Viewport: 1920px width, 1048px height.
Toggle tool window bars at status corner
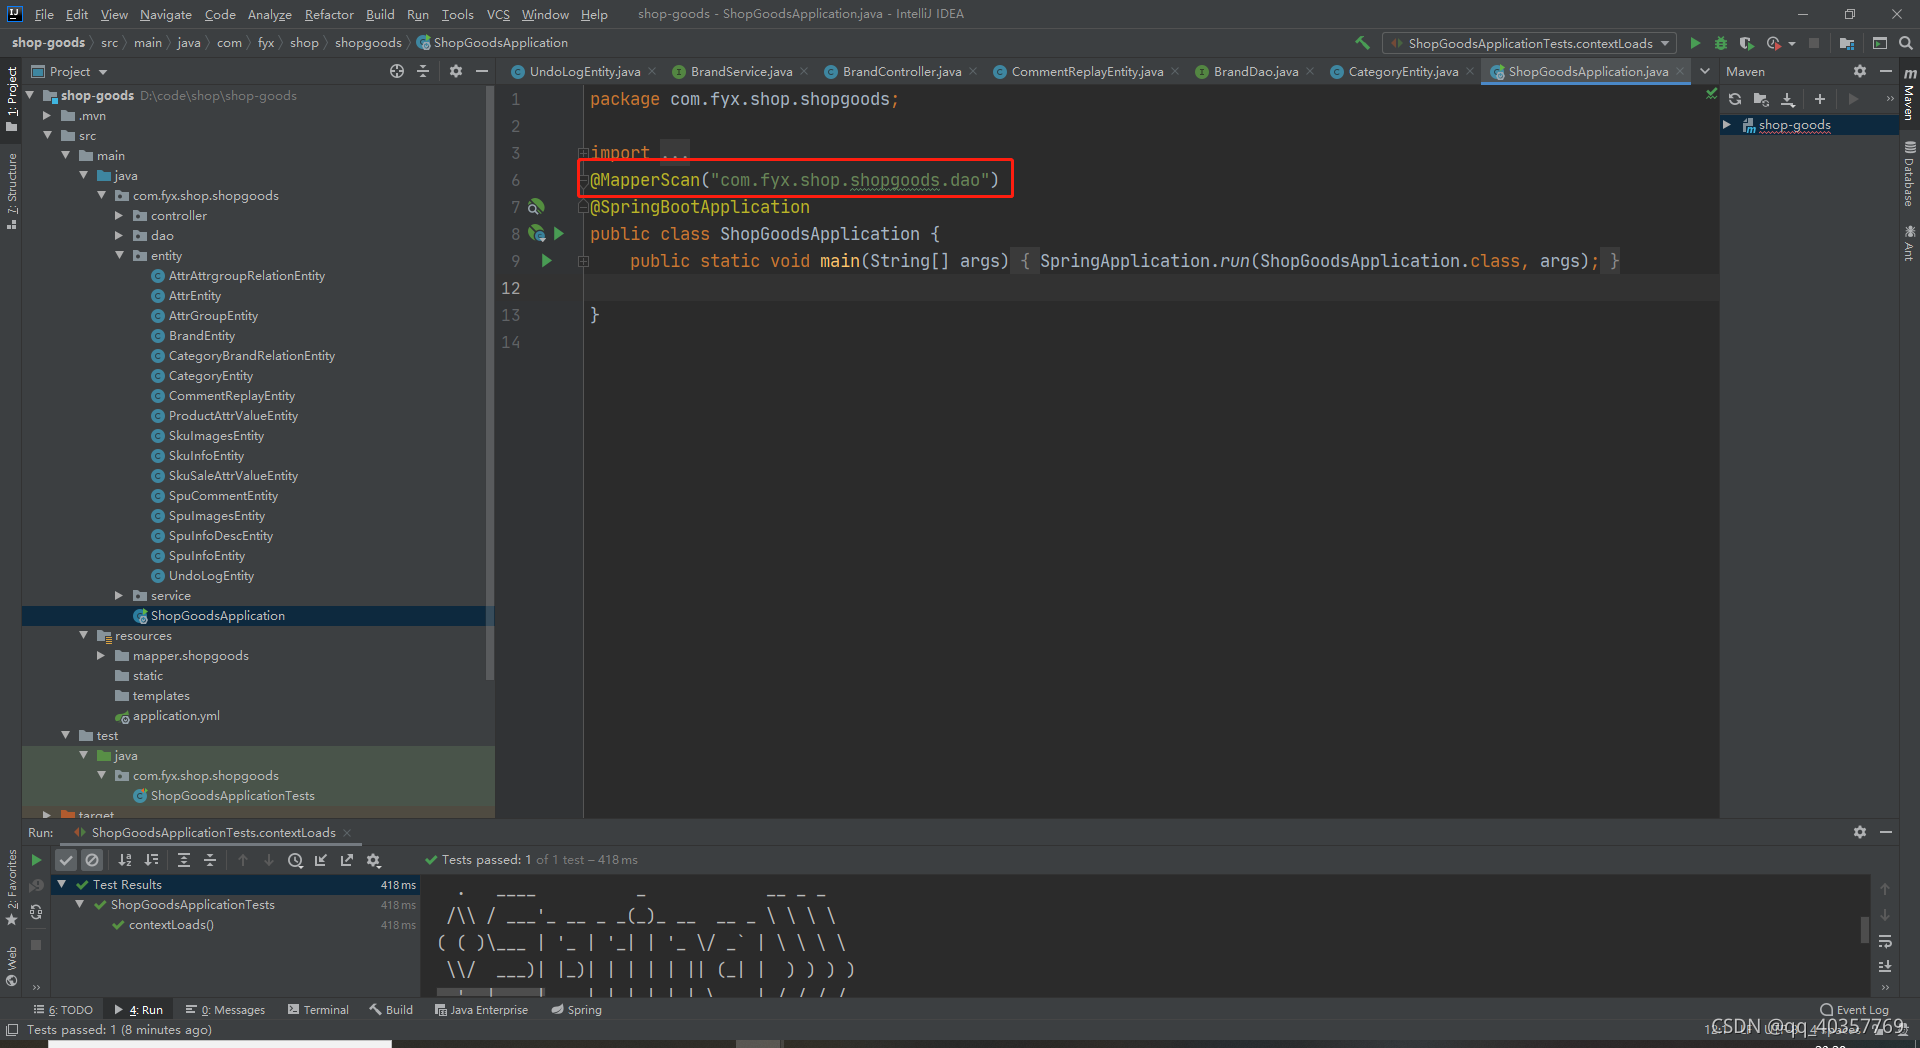pyautogui.click(x=12, y=1029)
